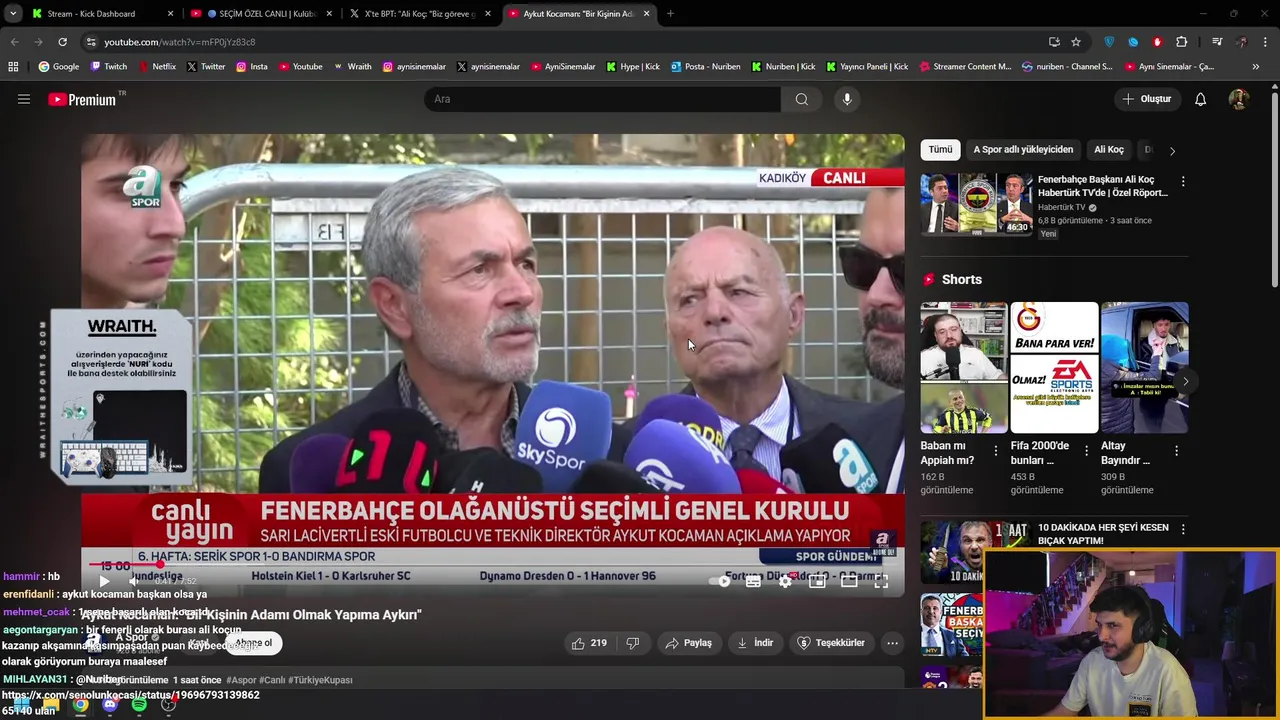
Task: Switch to the X'te BPT Ali Koç tab
Action: (420, 14)
